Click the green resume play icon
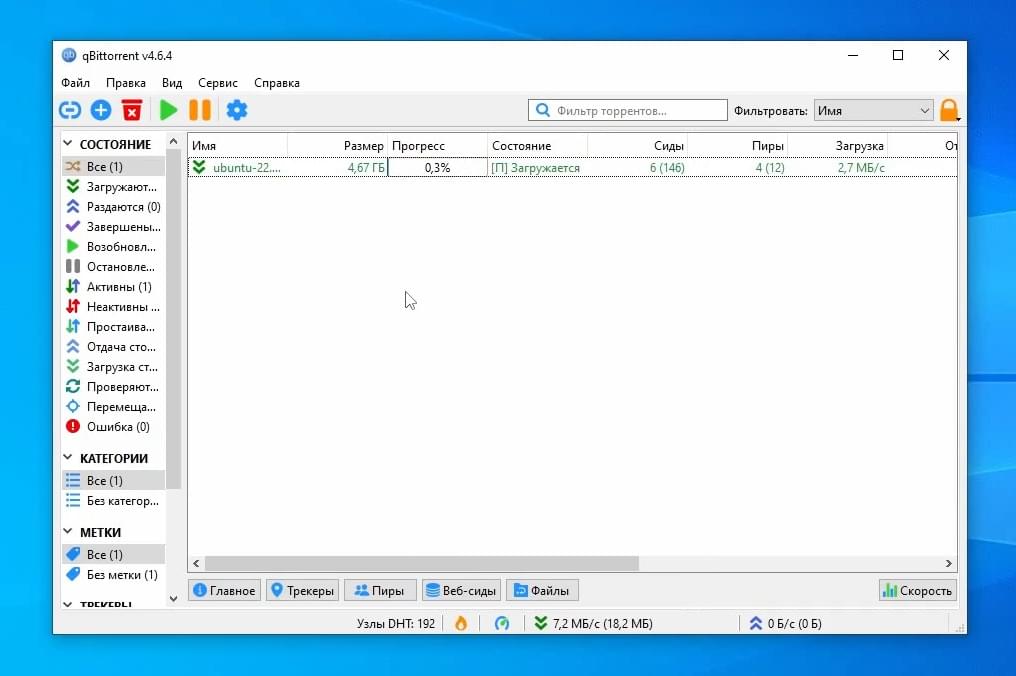Screen dimensions: 1016x676 click(168, 110)
